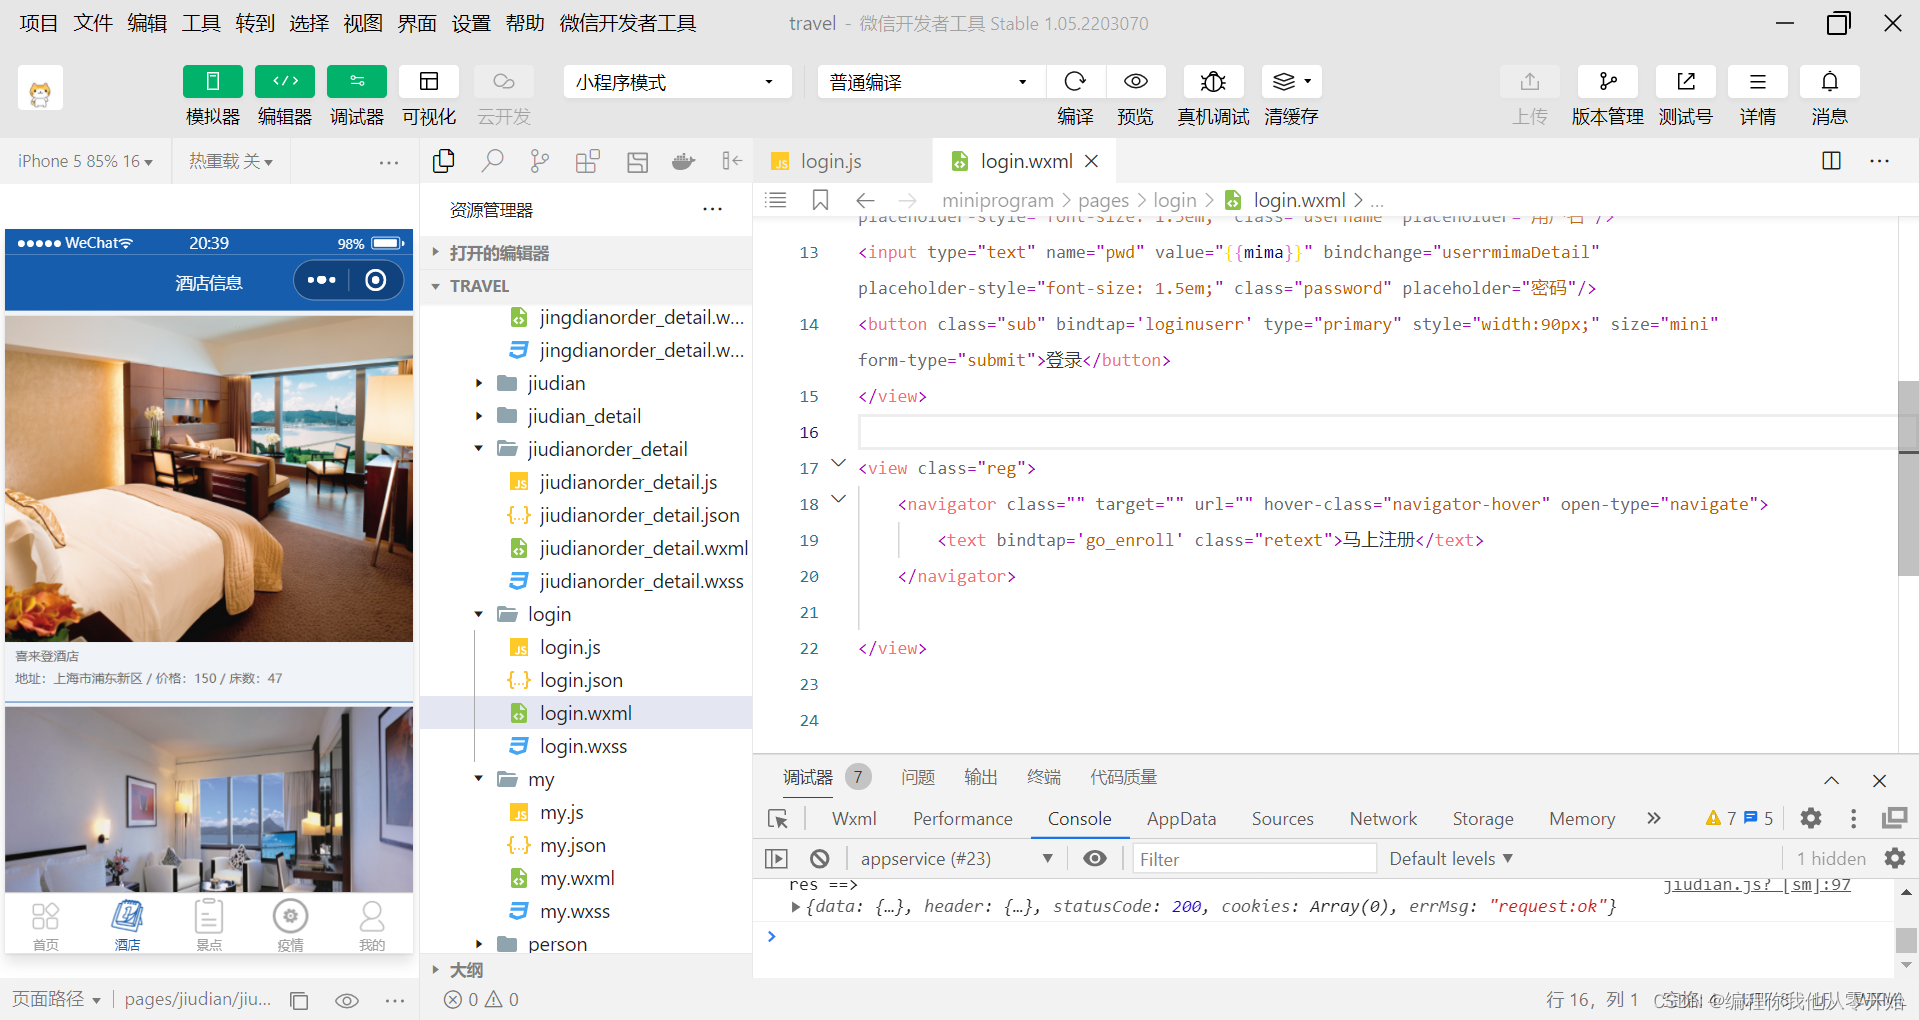The height and width of the screenshot is (1020, 1920).
Task: Close the login.wxml tab
Action: (1092, 161)
